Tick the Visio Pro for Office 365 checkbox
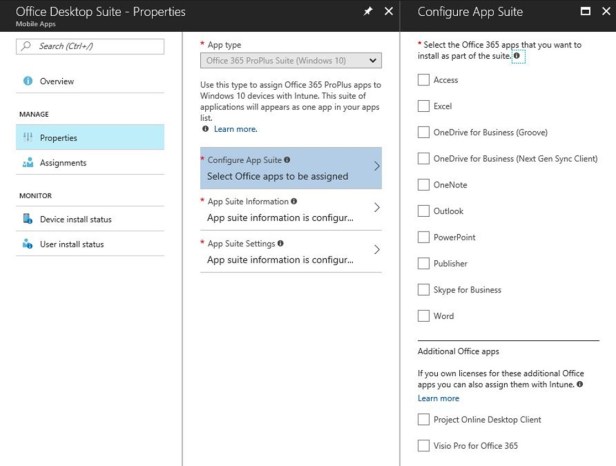Viewport: 616px width, 466px height. [424, 446]
